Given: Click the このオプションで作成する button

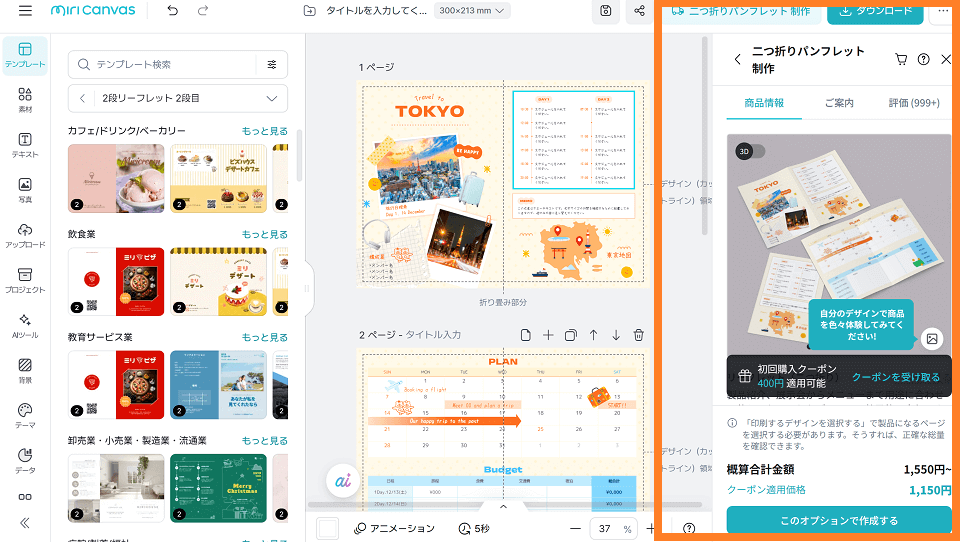Looking at the screenshot, I should [x=839, y=521].
